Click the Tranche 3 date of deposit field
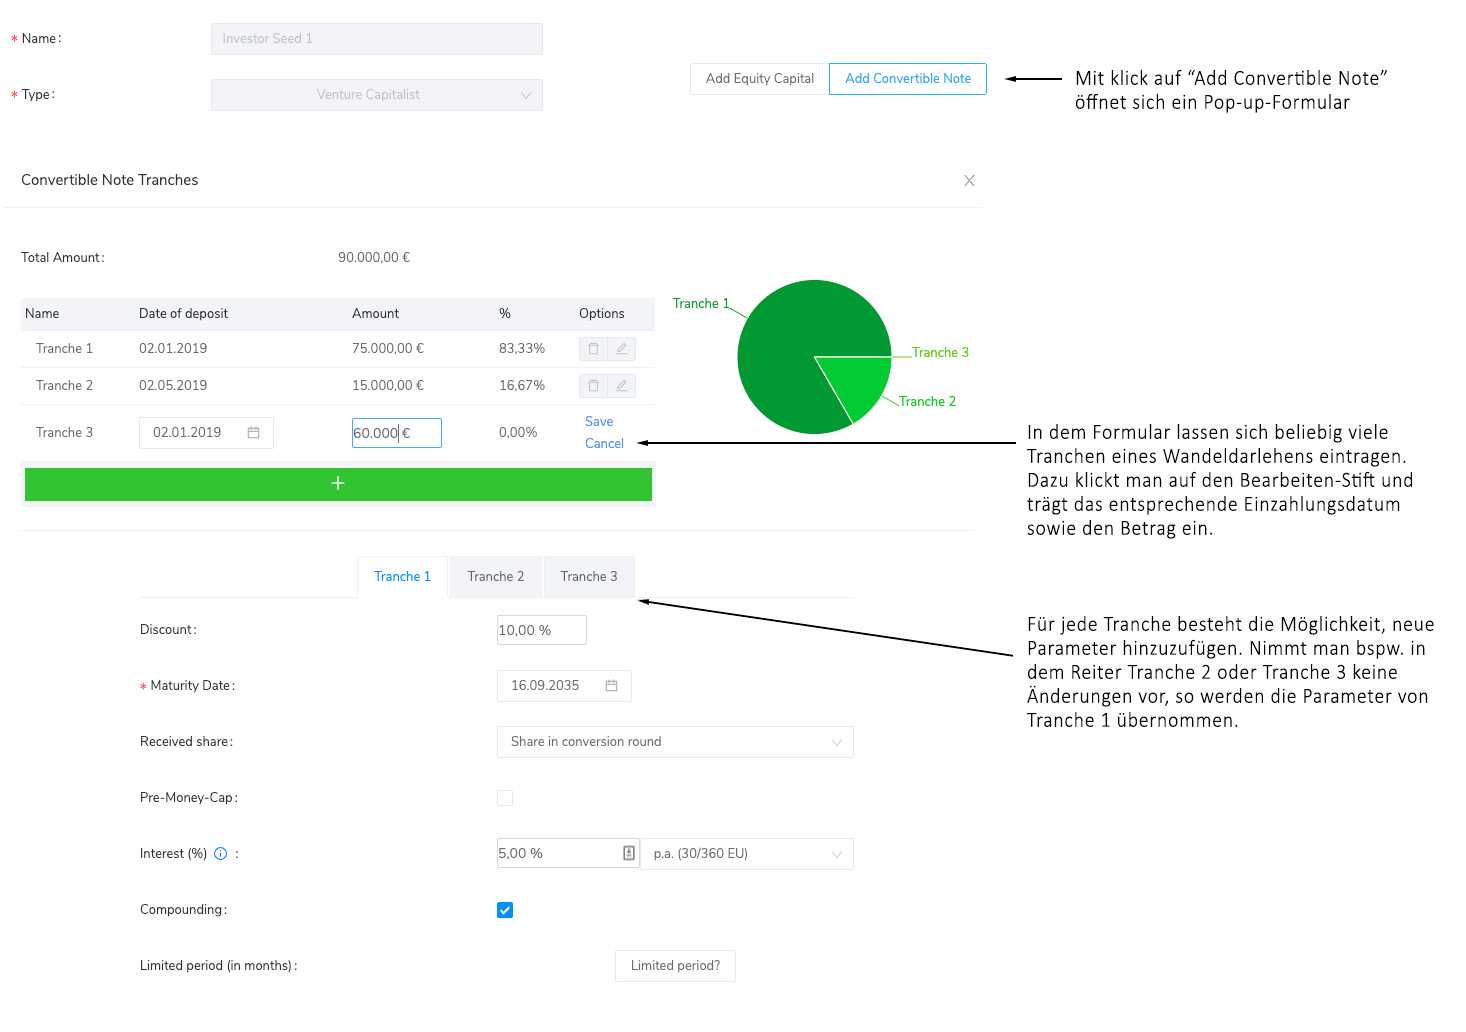 206,433
